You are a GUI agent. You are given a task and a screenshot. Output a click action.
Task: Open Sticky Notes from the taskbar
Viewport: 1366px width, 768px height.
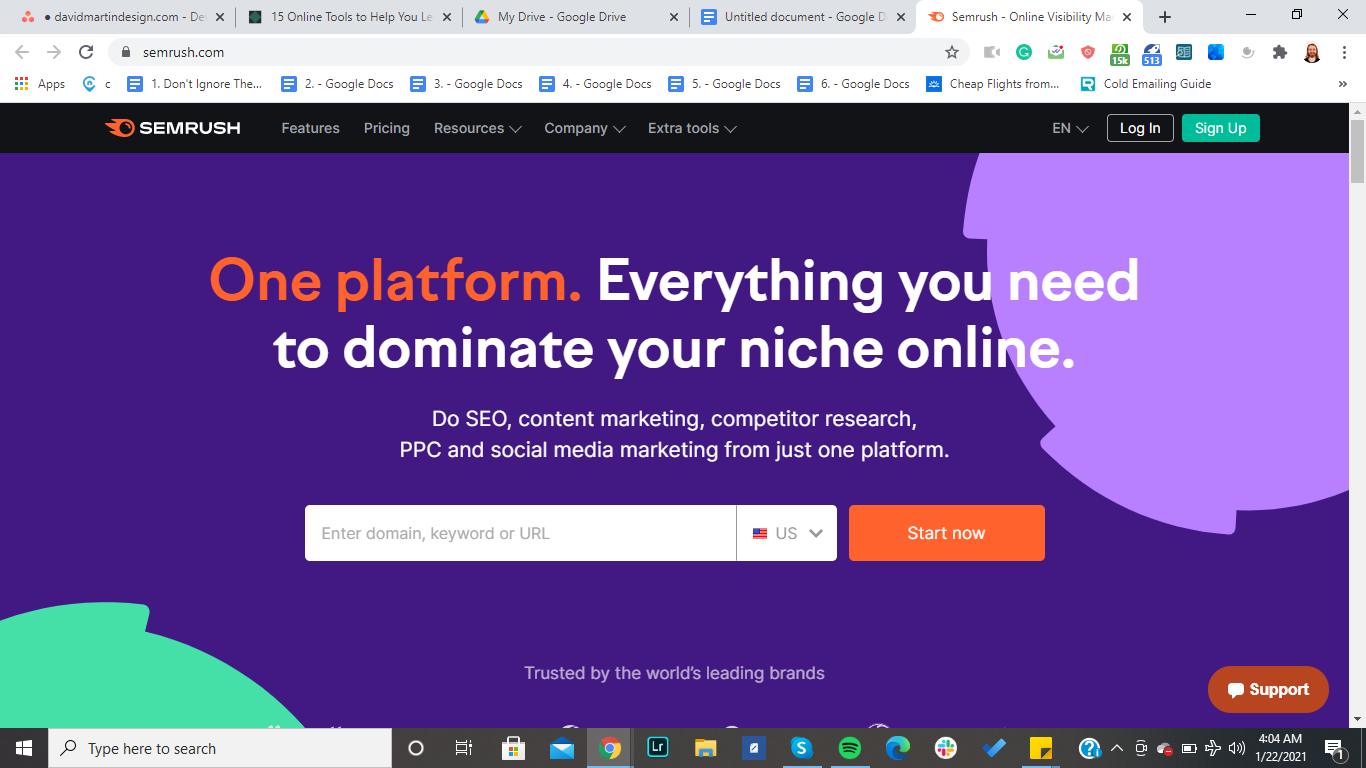pyautogui.click(x=1041, y=748)
